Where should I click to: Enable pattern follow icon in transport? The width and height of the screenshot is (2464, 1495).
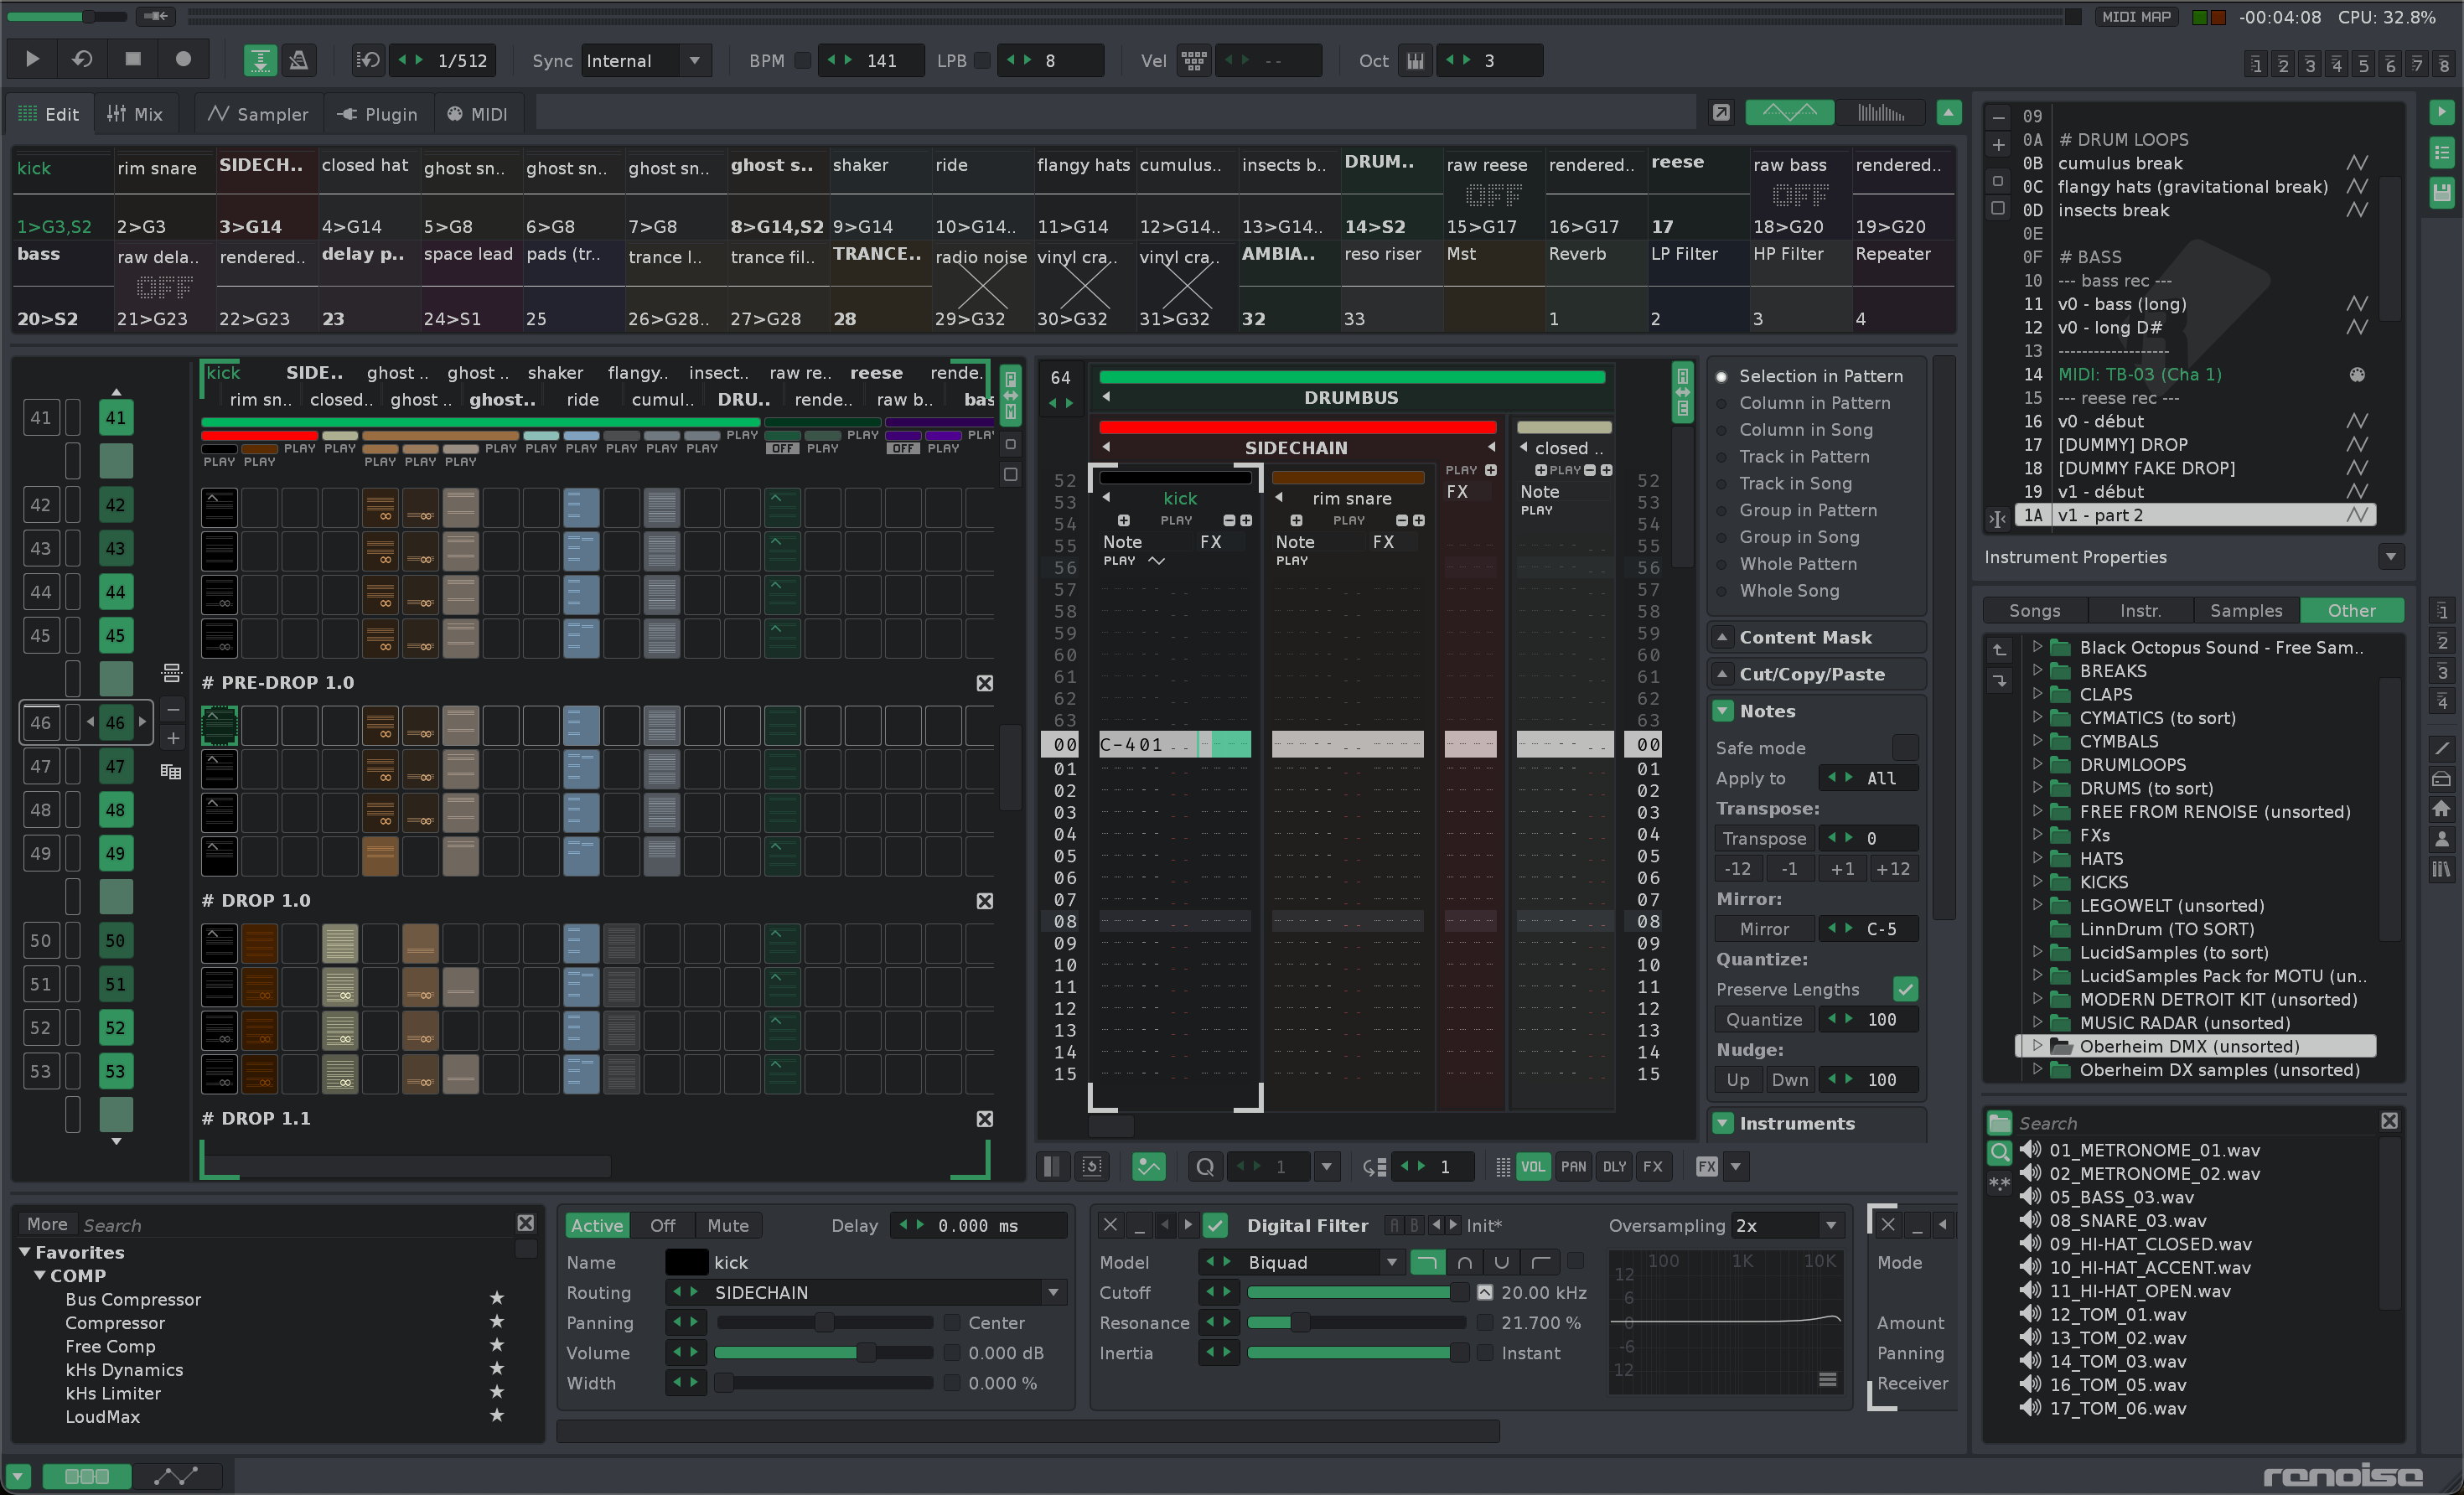pos(260,60)
